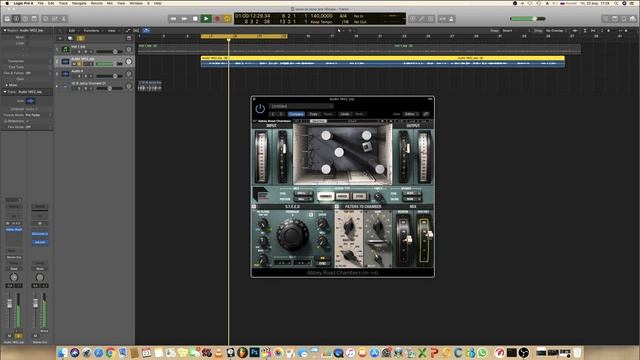This screenshot has width=640, height=360.
Task: Open the Editors scissors button
Action: click(64, 19)
